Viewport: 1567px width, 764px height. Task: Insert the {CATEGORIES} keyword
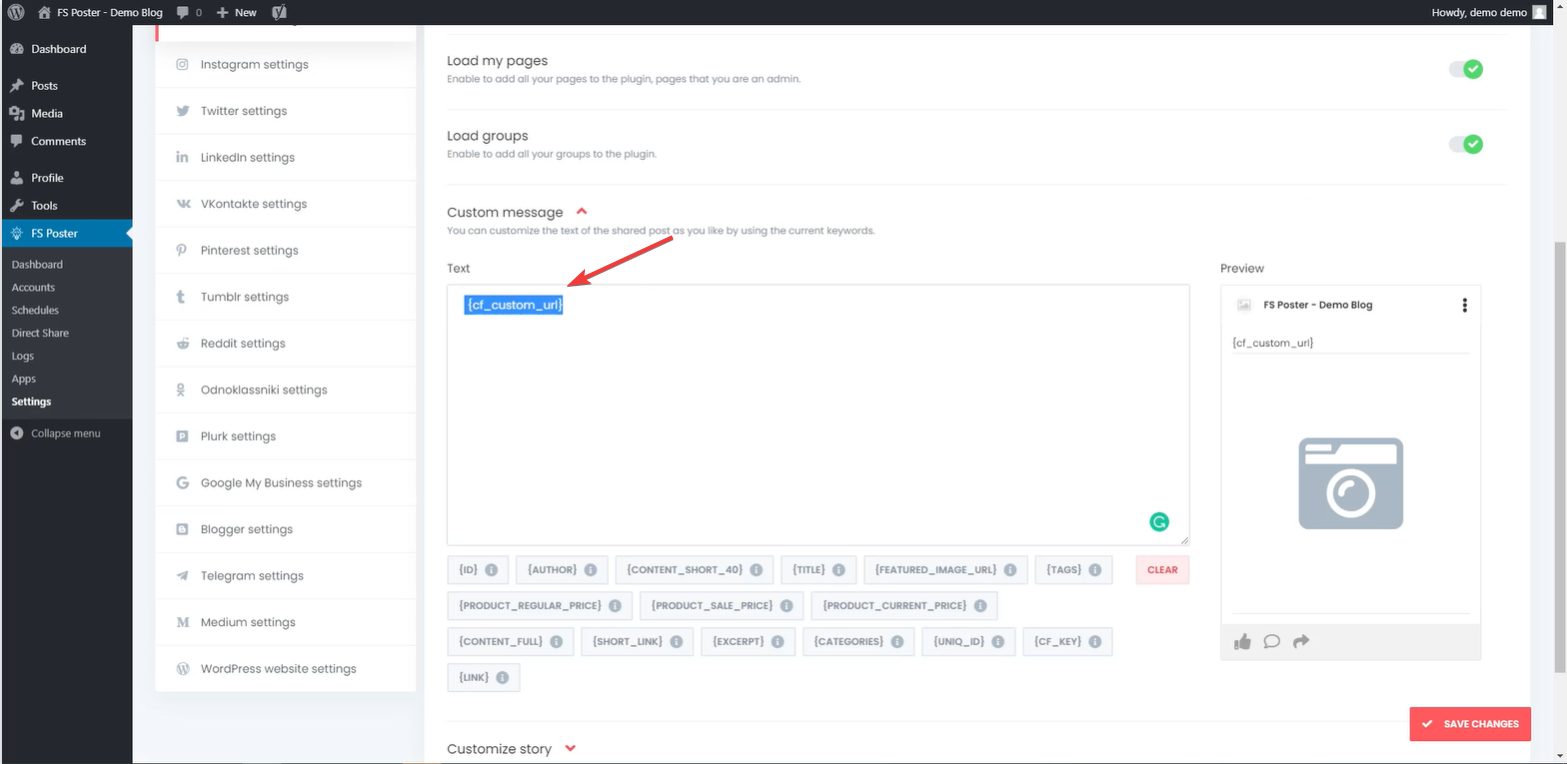point(859,642)
